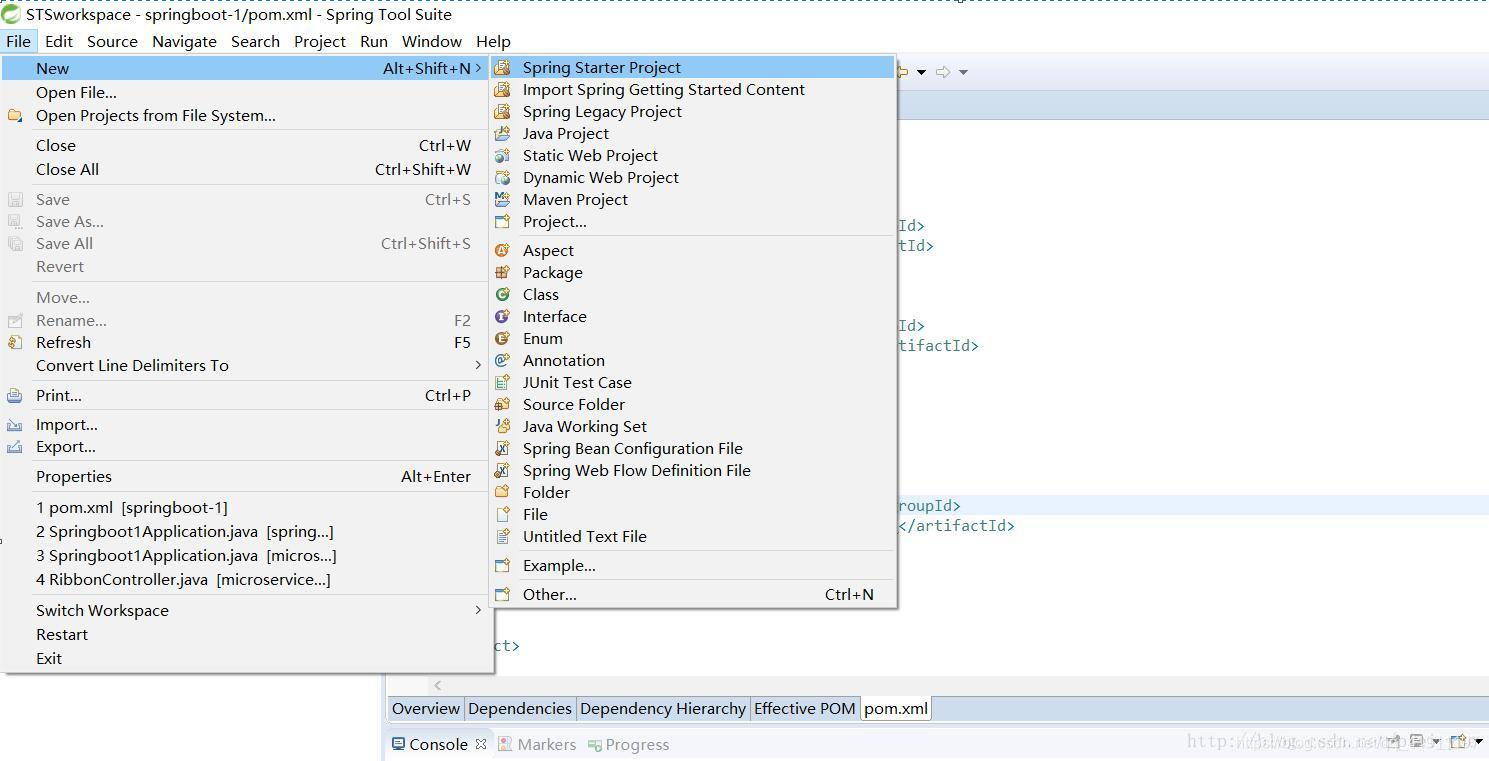Click the Maven Project icon
This screenshot has width=1489, height=761.
point(502,200)
